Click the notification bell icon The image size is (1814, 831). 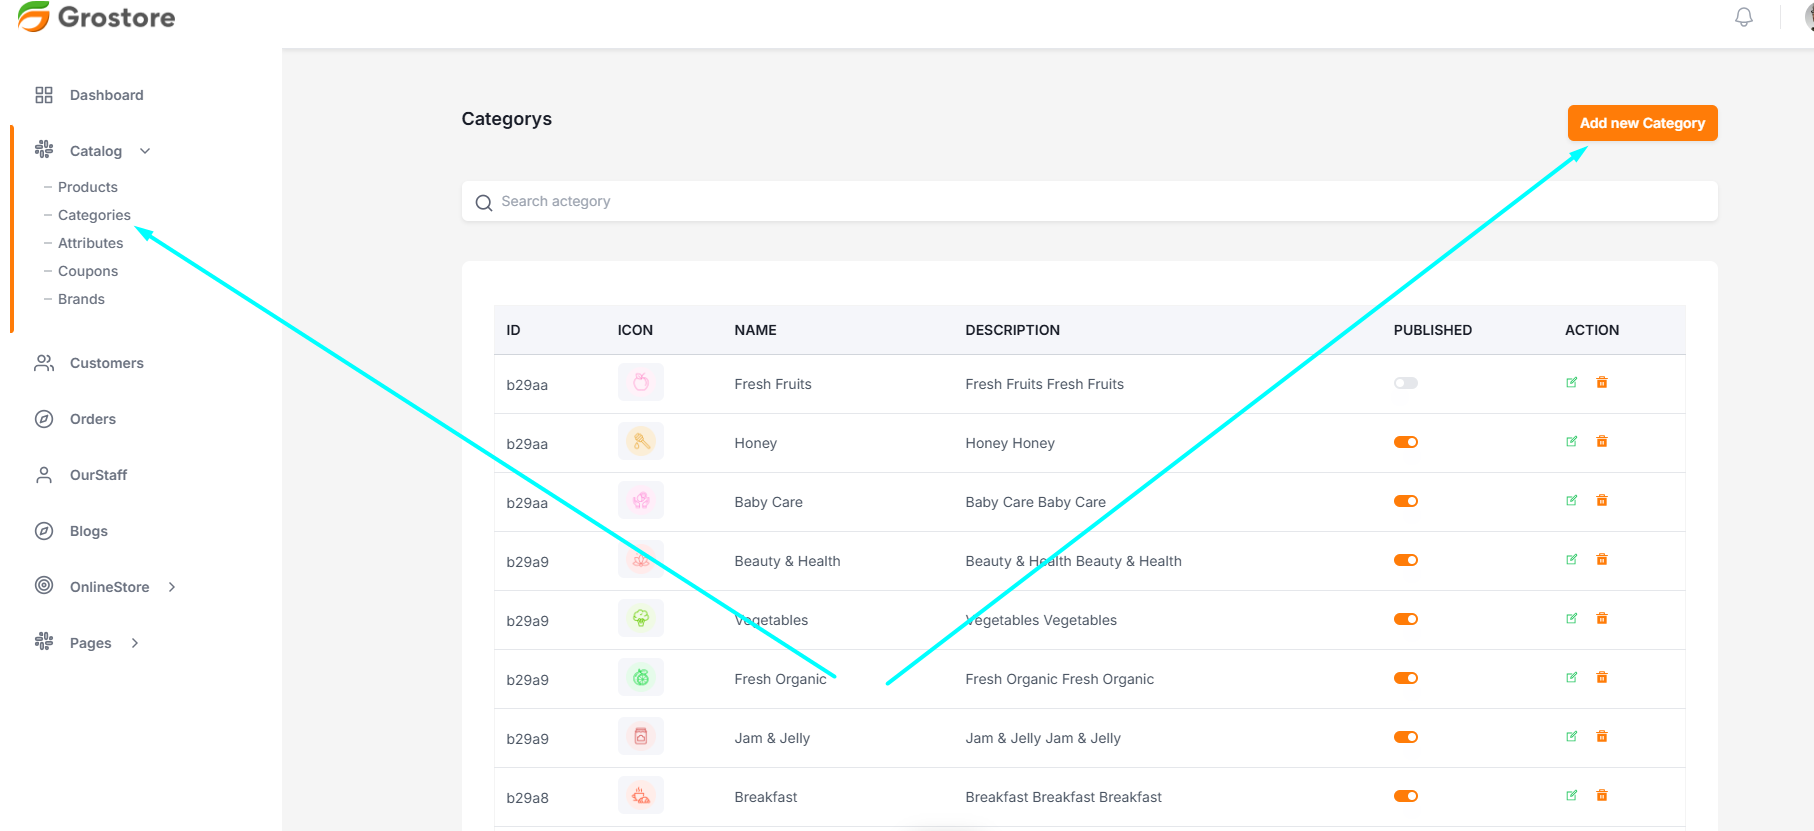click(1743, 17)
